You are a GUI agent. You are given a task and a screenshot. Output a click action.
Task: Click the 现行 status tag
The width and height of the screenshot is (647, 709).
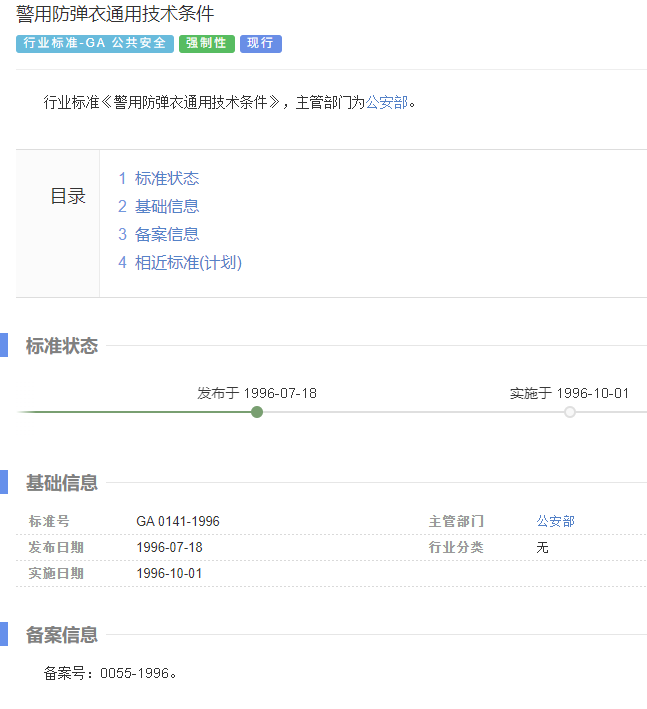(x=261, y=44)
